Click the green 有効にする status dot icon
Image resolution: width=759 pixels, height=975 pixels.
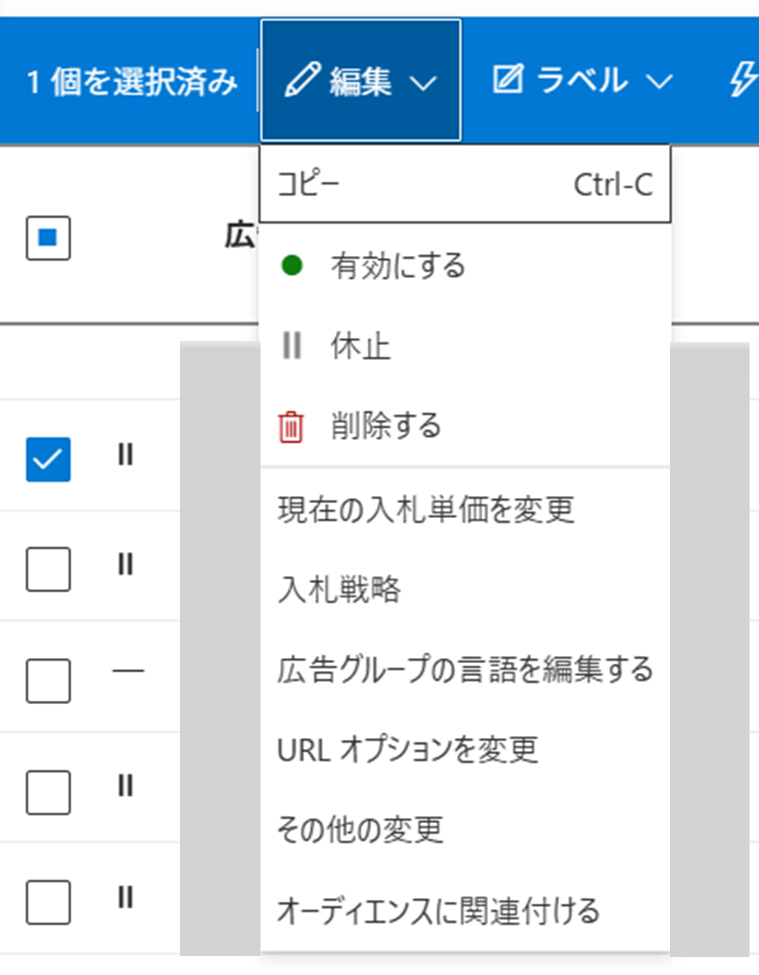tap(291, 267)
